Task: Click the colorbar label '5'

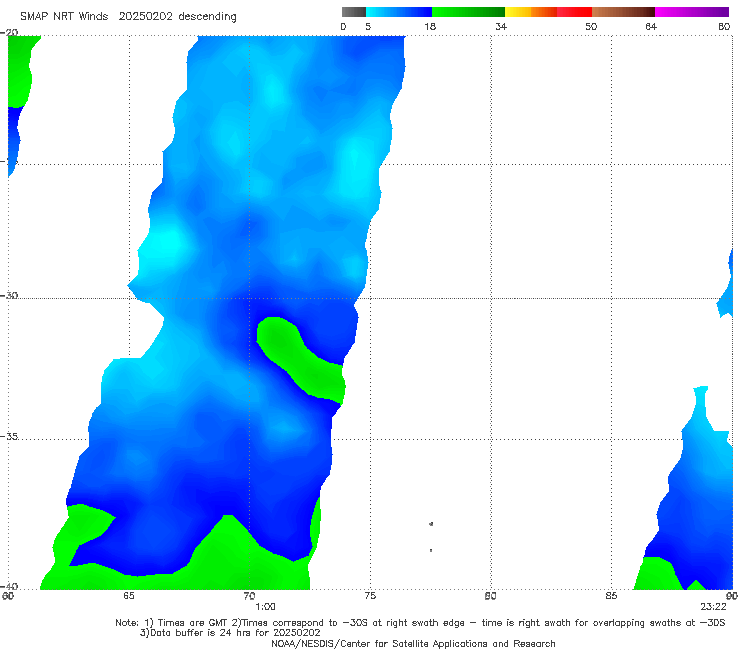Action: tap(368, 26)
